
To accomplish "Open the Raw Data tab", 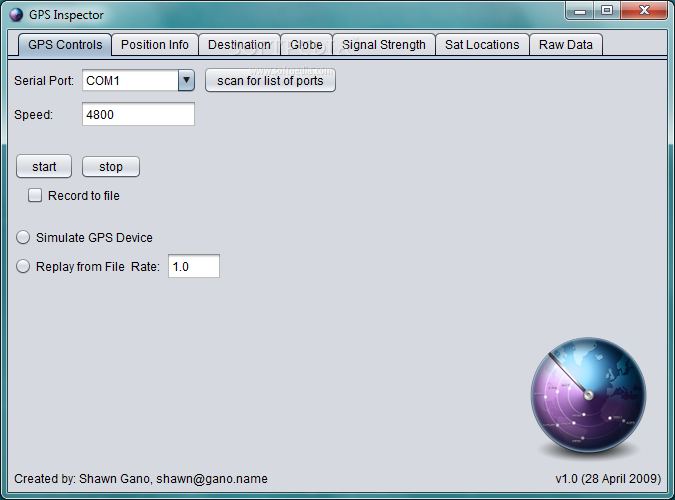I will pos(566,45).
